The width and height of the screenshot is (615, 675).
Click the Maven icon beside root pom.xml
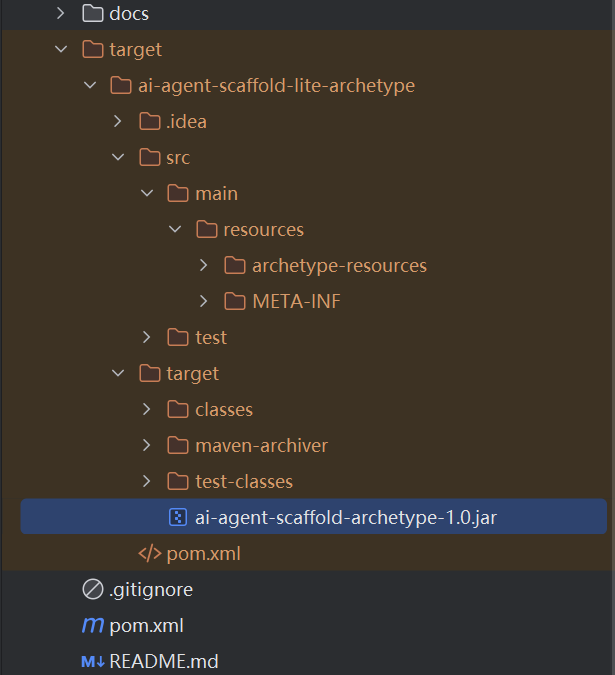point(93,625)
